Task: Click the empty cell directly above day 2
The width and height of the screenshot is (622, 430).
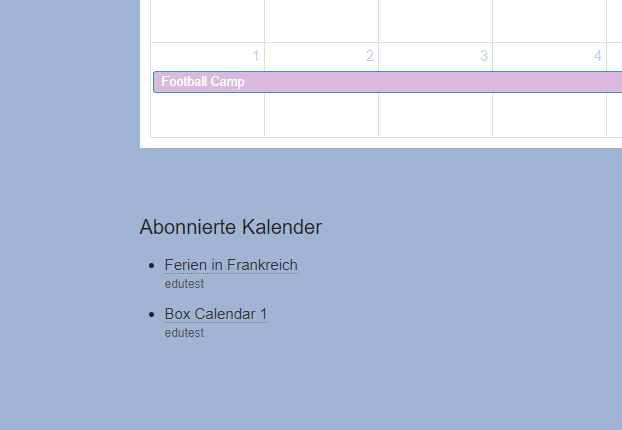Action: click(x=321, y=20)
